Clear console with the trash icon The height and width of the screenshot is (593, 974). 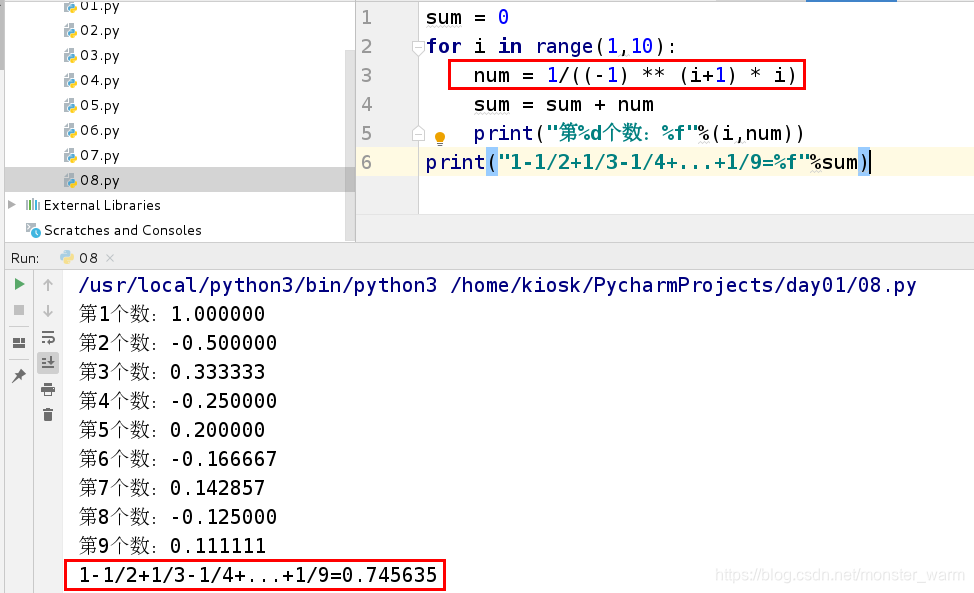pos(48,415)
